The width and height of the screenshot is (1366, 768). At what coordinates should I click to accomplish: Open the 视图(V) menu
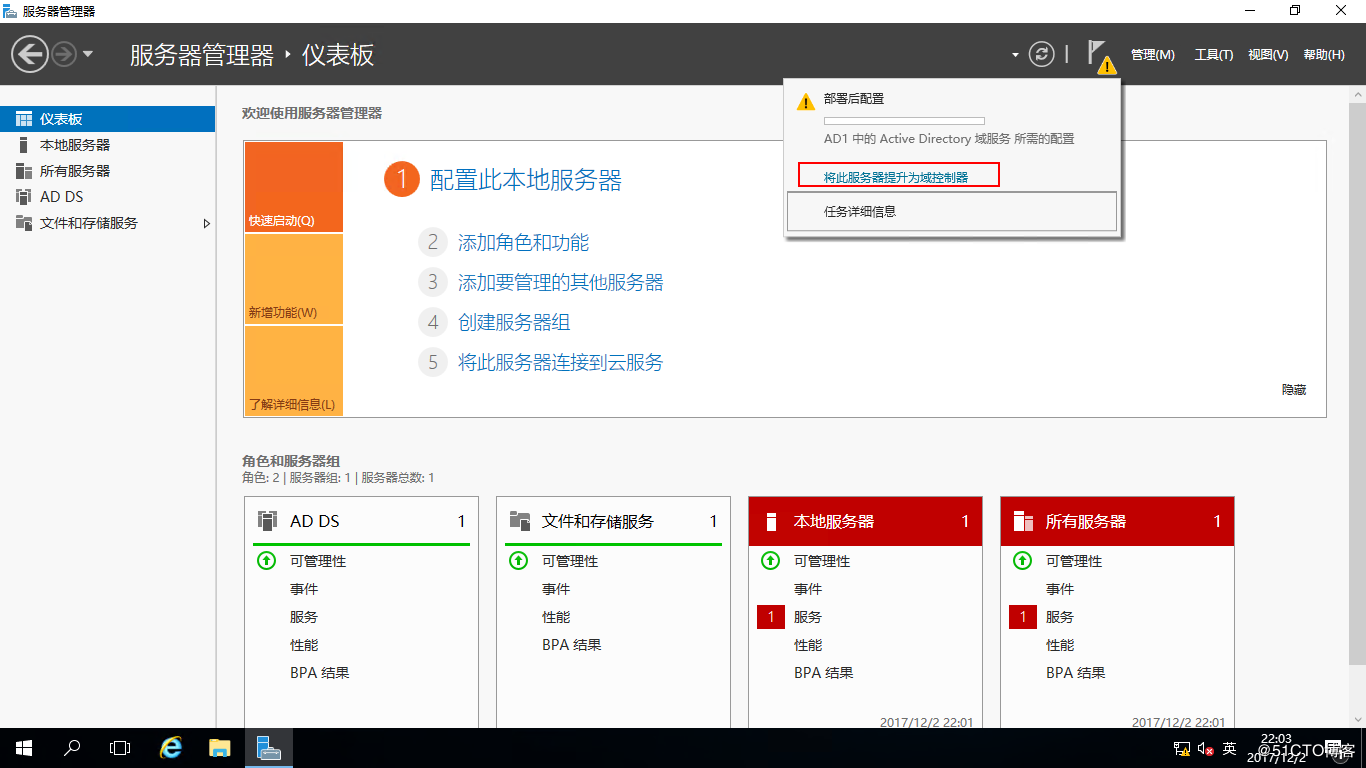tap(1268, 55)
